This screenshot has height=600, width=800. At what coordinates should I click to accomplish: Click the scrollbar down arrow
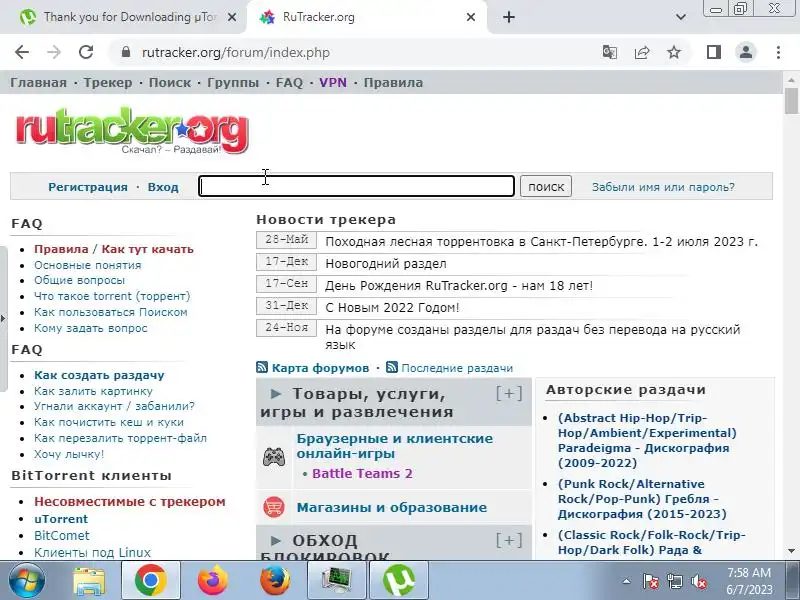pos(791,551)
